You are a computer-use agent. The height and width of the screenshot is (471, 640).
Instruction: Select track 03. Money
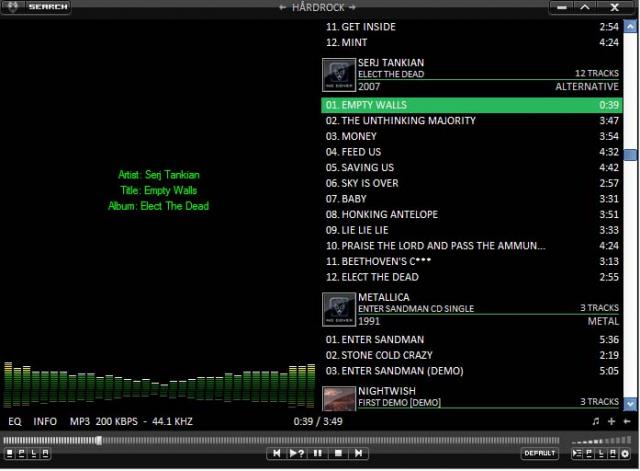(471, 136)
